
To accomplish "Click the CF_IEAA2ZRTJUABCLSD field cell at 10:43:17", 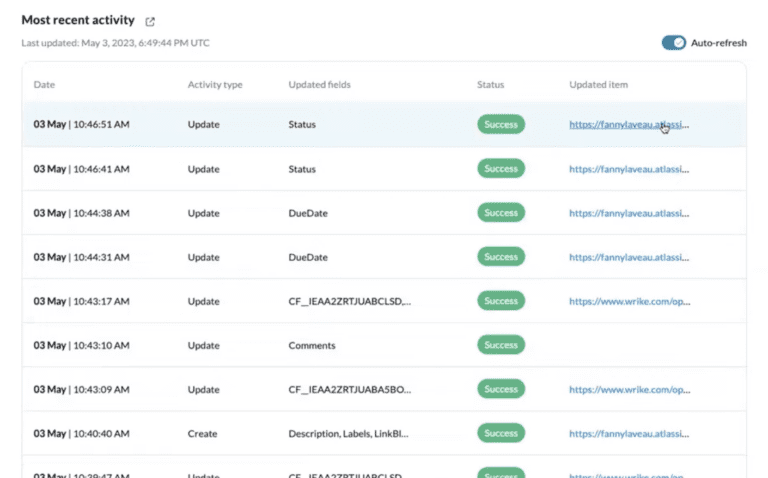I will coord(350,301).
